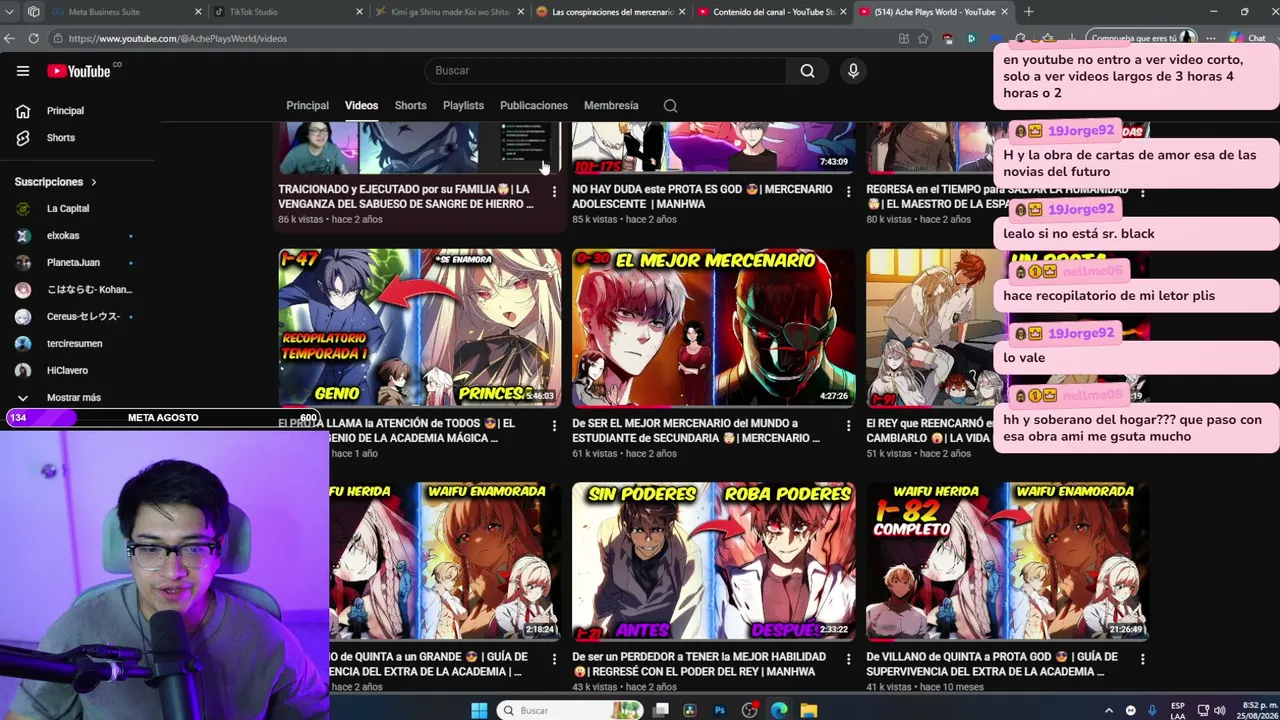This screenshot has height=720, width=1280.
Task: Open File Explorer from the taskbar
Action: tap(809, 710)
